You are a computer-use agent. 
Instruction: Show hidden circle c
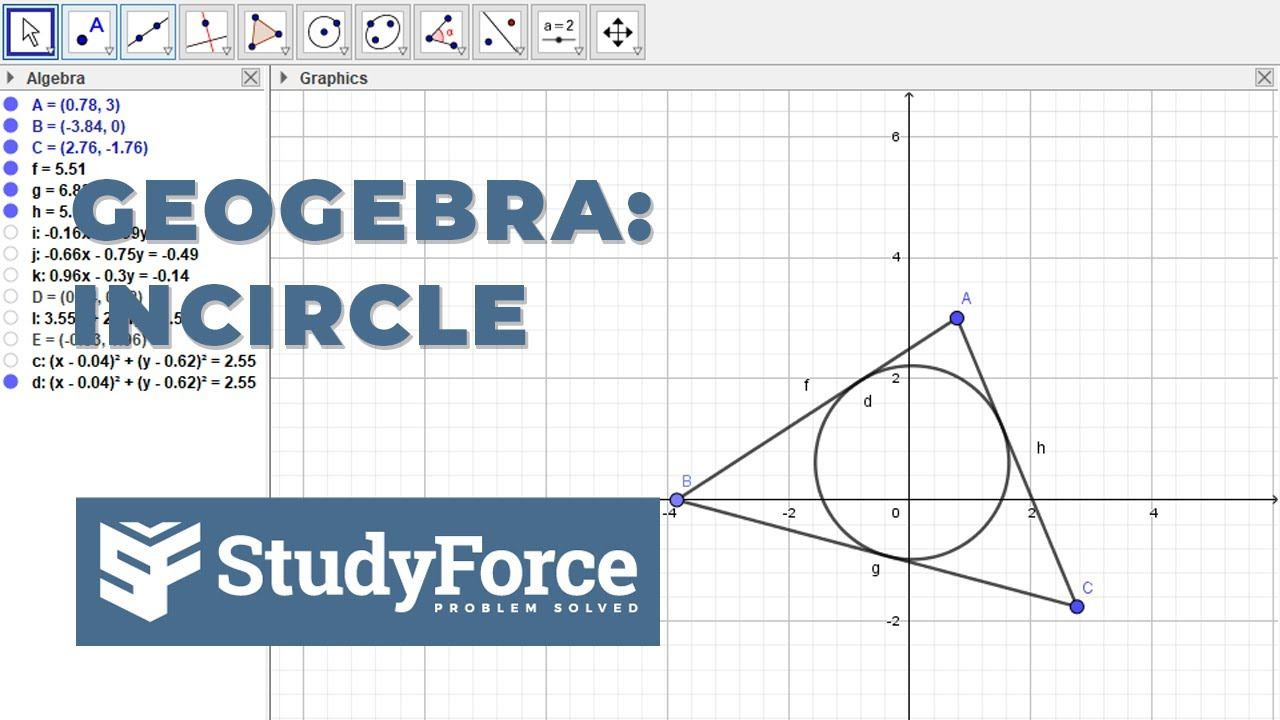tap(11, 361)
